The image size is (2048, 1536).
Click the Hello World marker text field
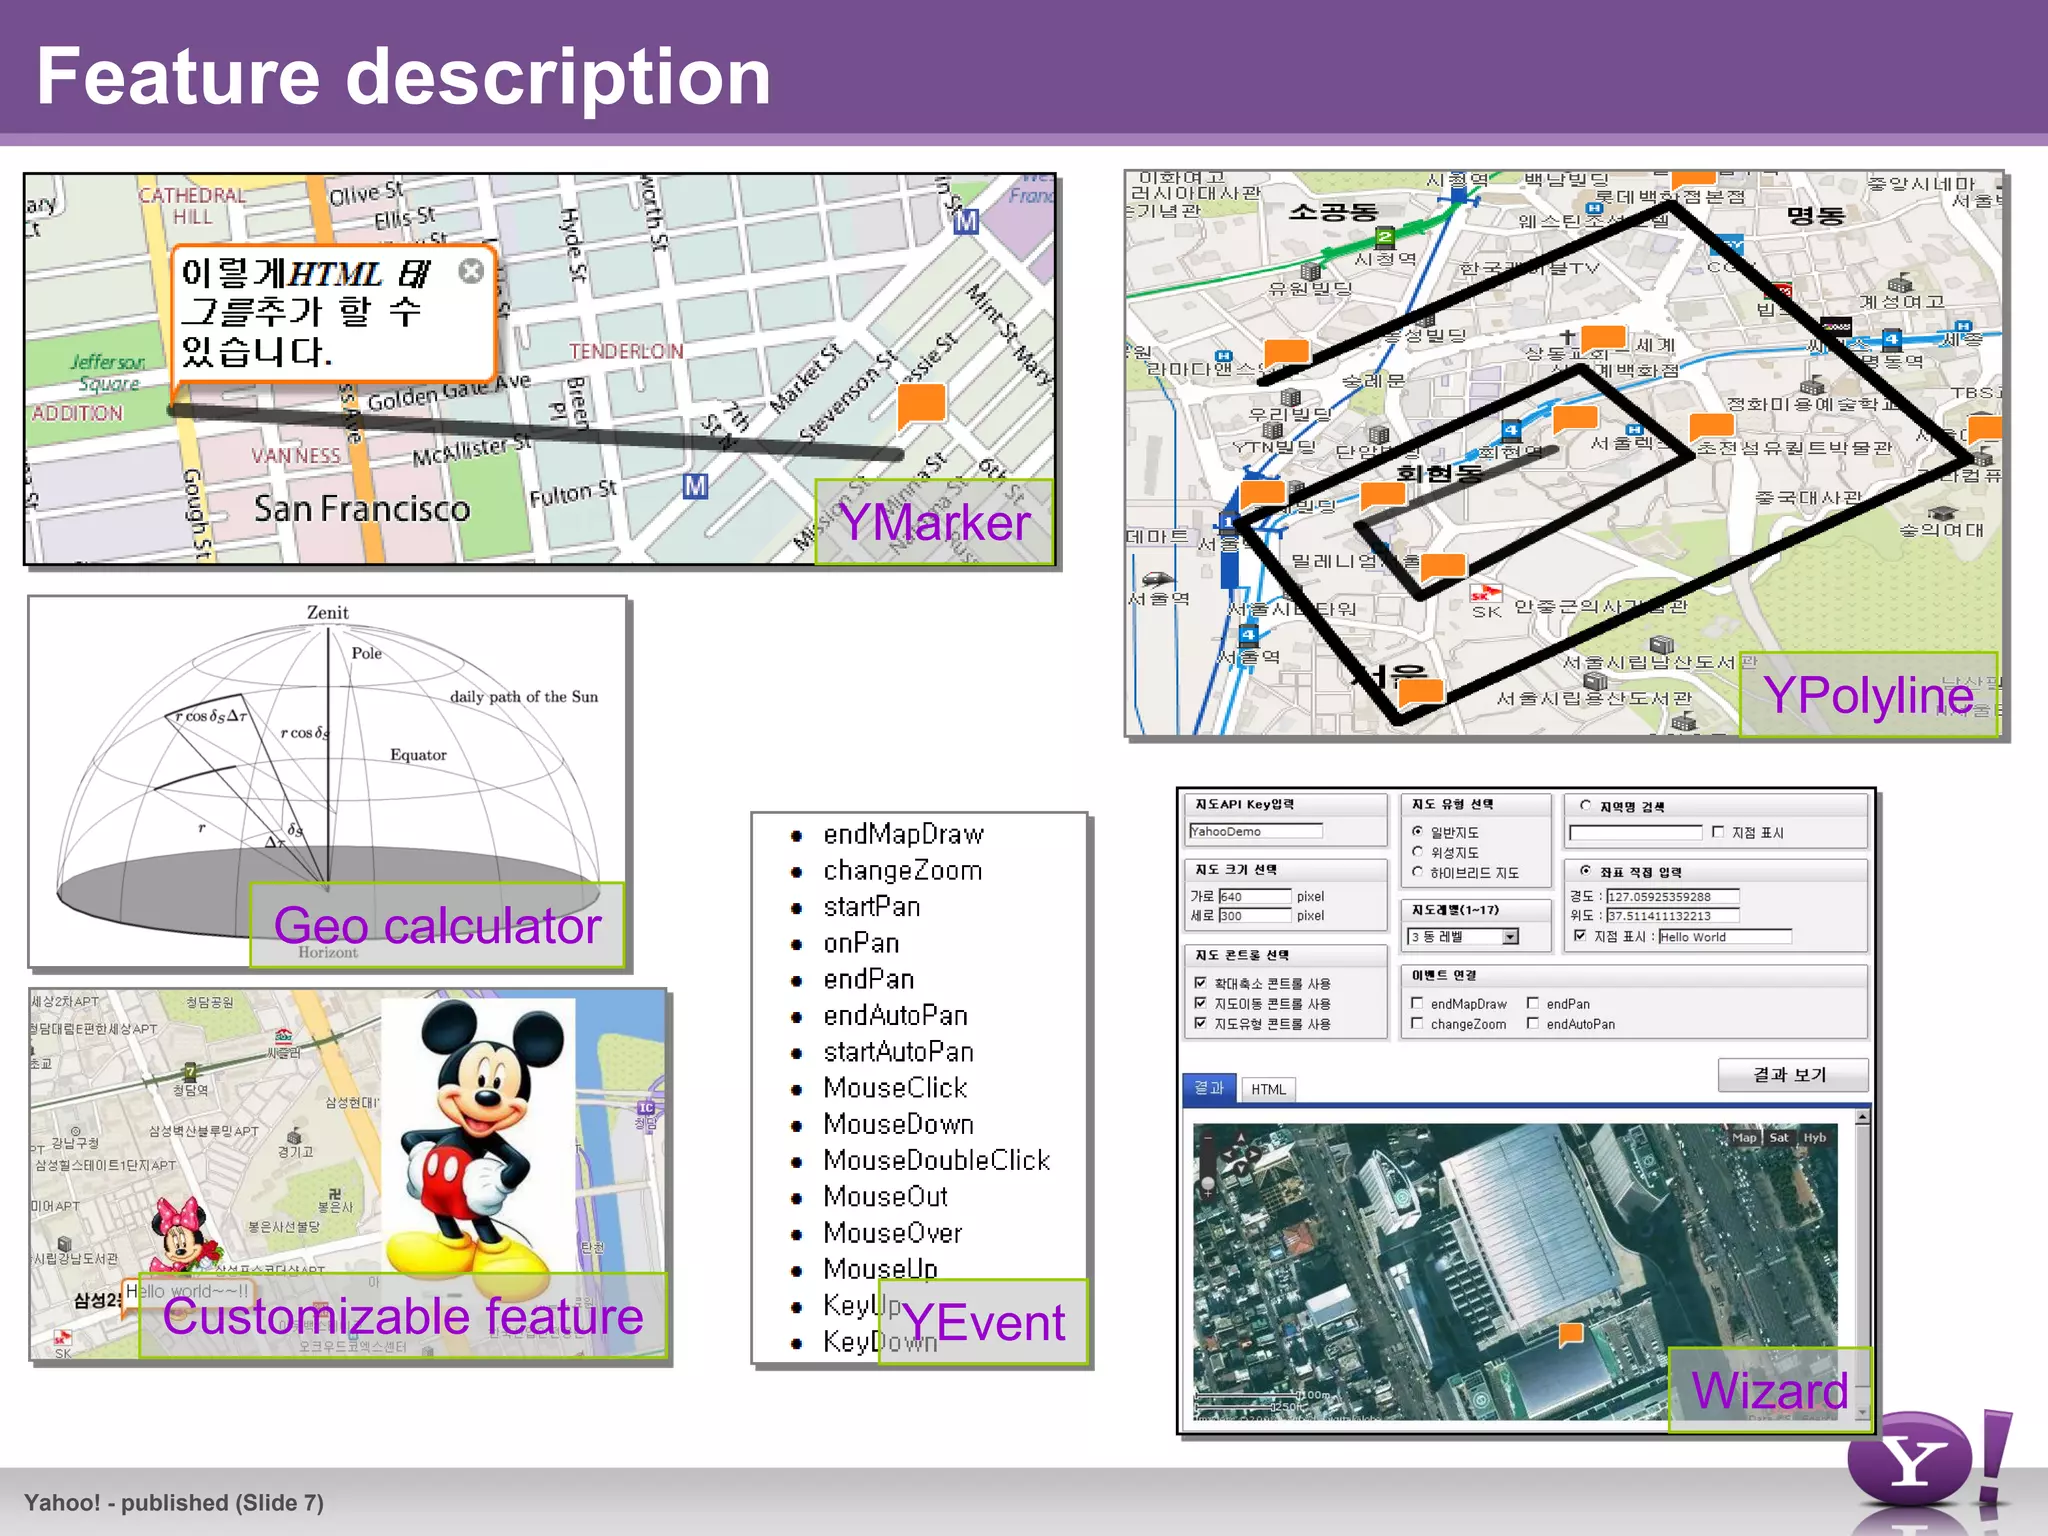(x=1725, y=937)
